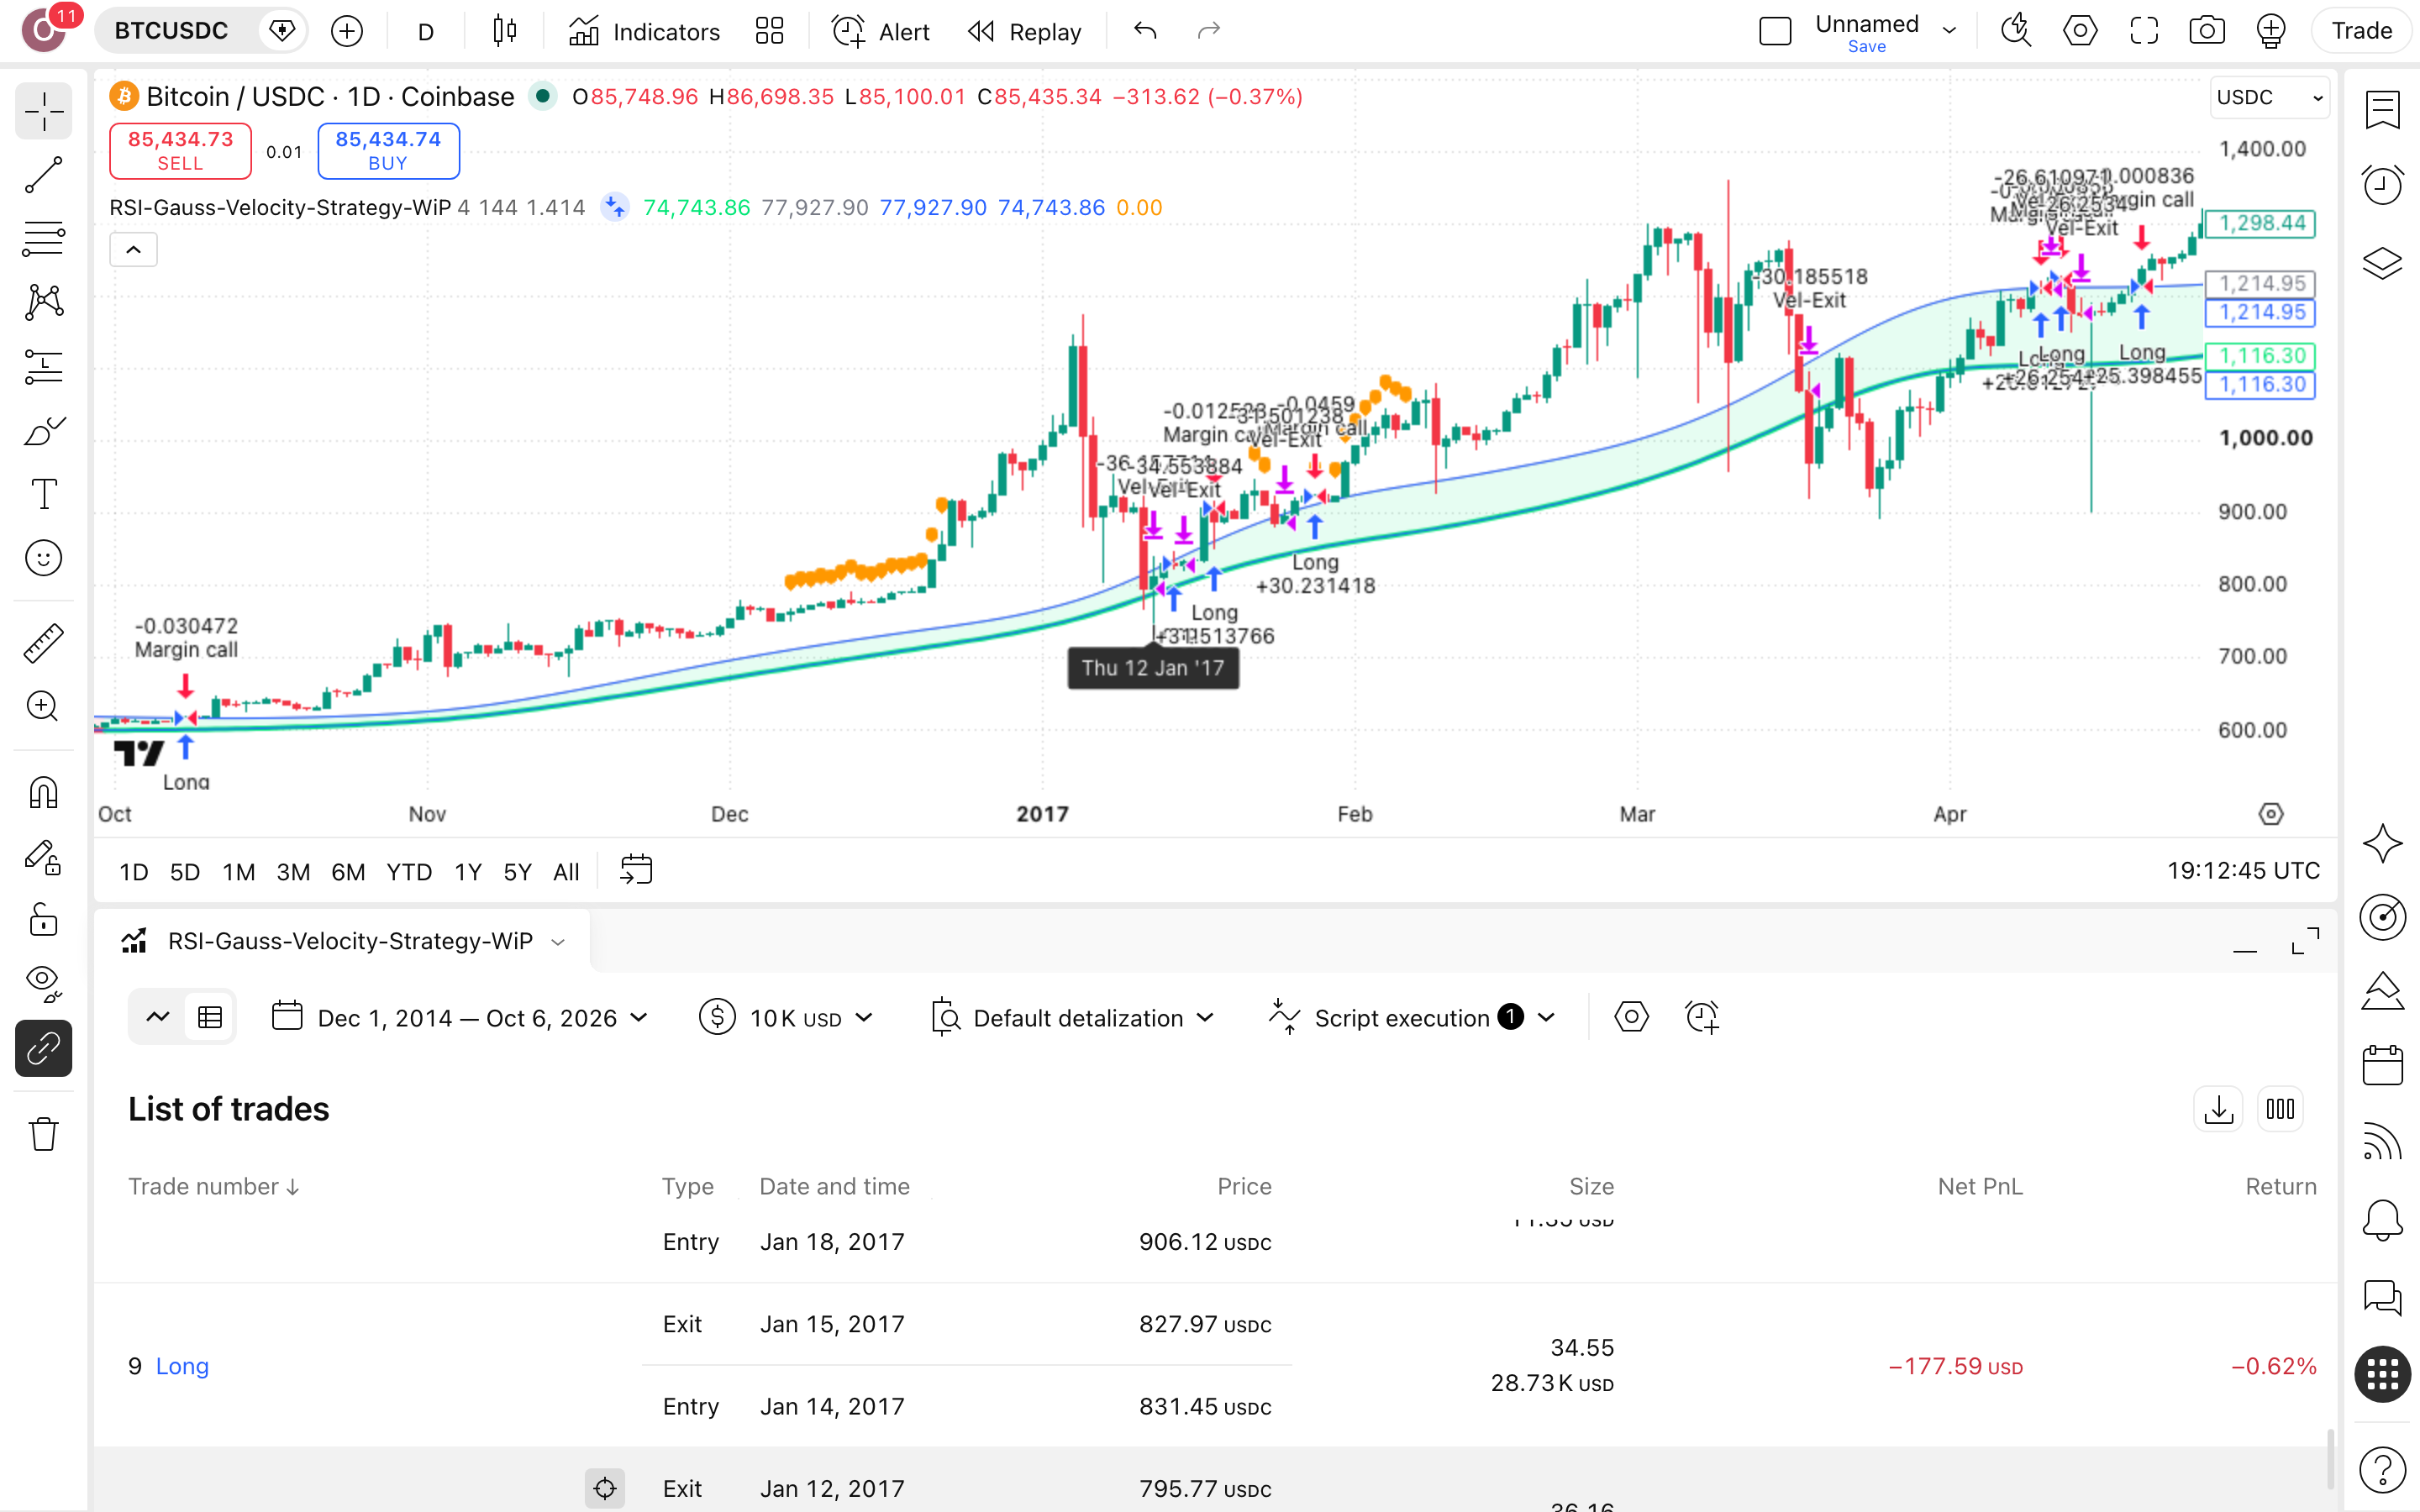Open the Indicators menu

click(x=644, y=31)
